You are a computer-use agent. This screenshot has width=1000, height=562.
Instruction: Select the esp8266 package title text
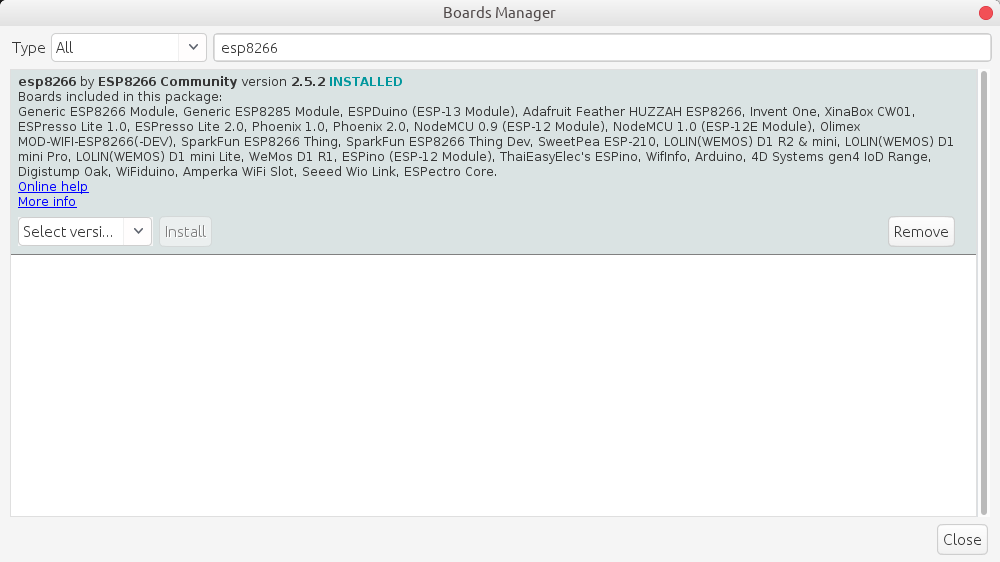(47, 82)
